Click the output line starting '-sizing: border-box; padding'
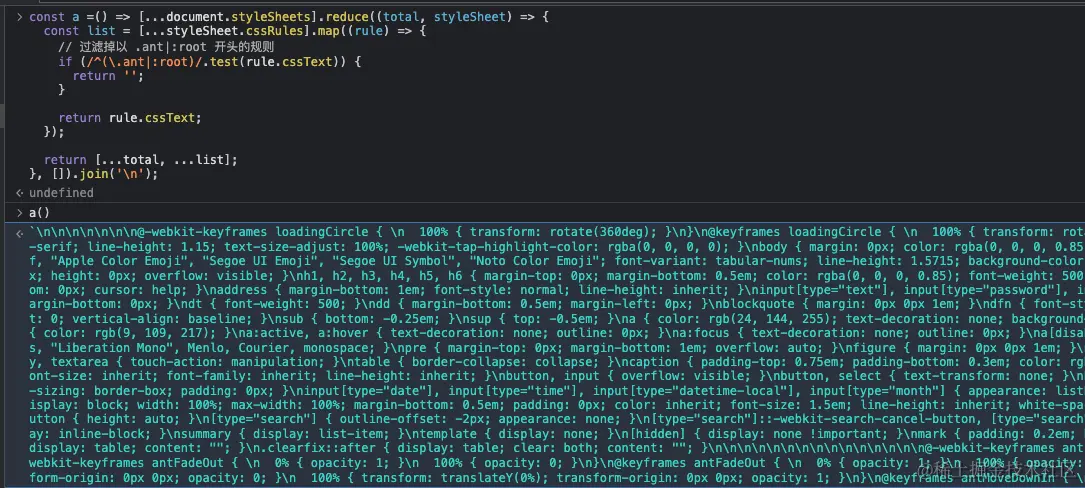This screenshot has height=488, width=1085. click(557, 390)
